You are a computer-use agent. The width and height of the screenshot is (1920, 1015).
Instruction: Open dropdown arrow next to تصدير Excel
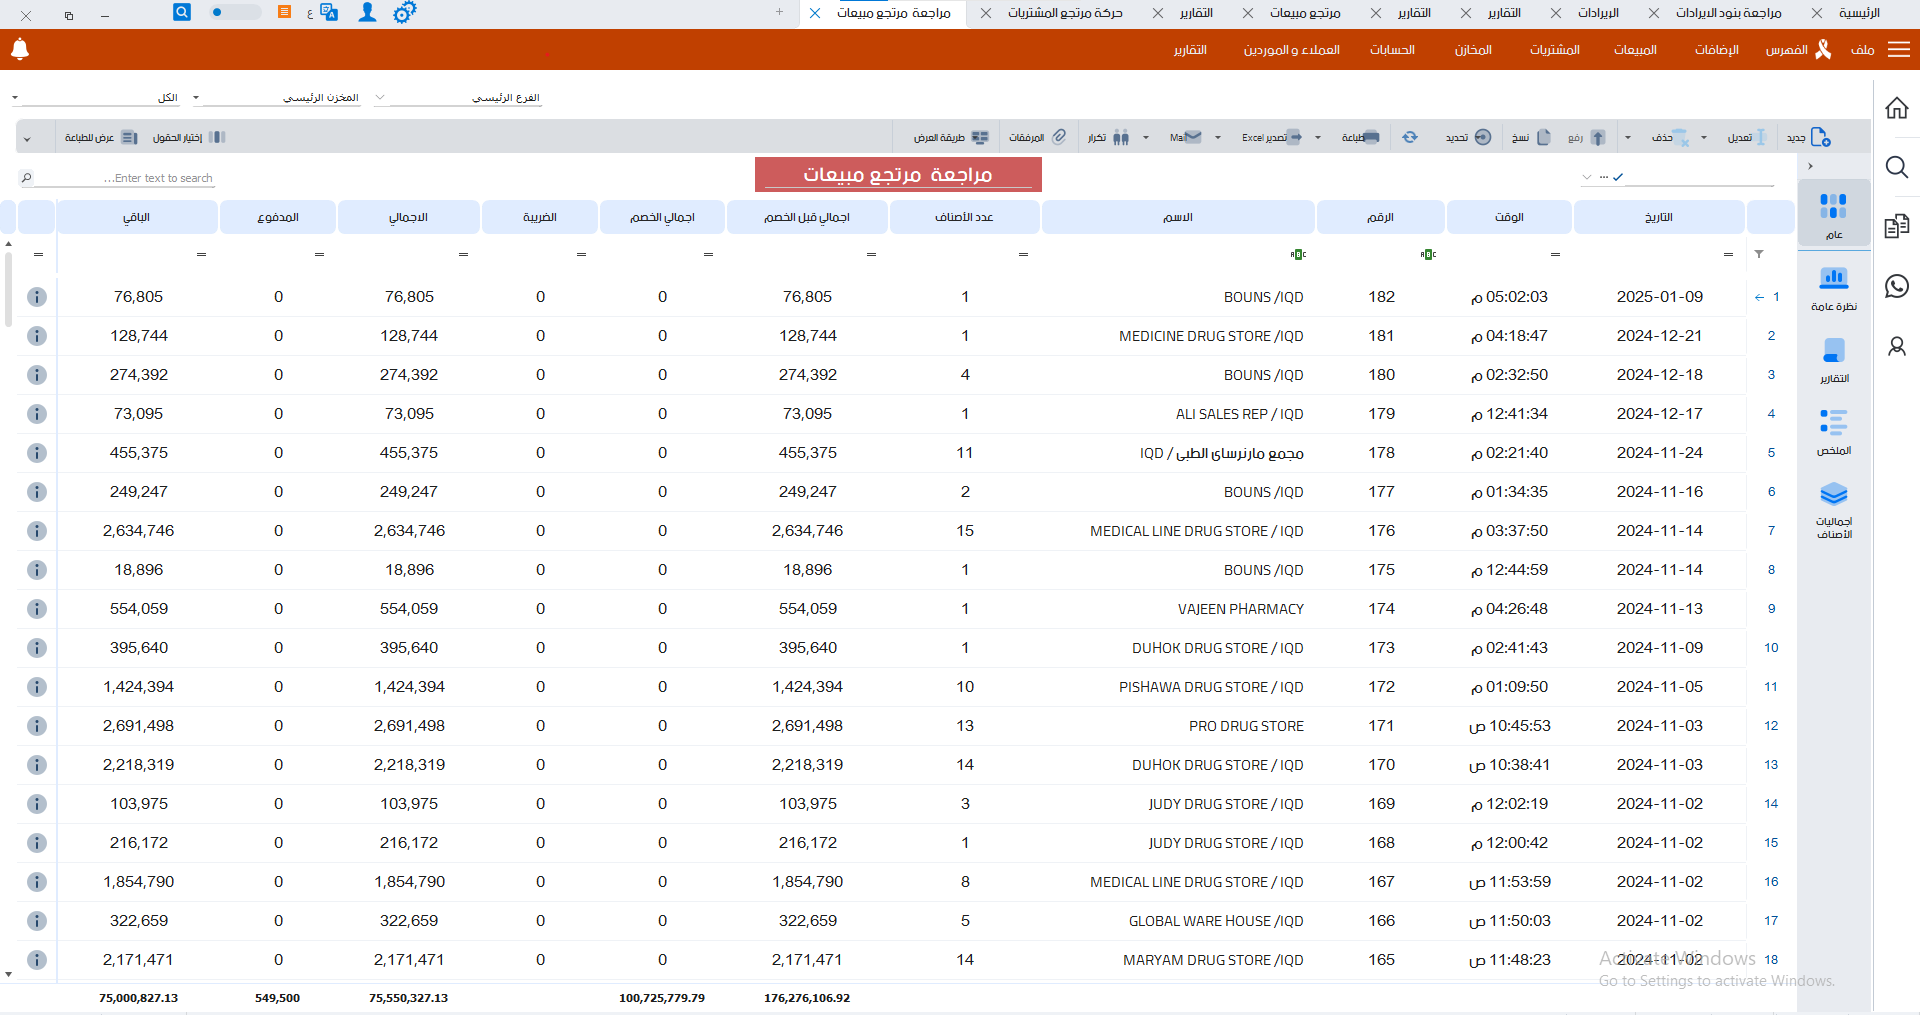click(1318, 138)
